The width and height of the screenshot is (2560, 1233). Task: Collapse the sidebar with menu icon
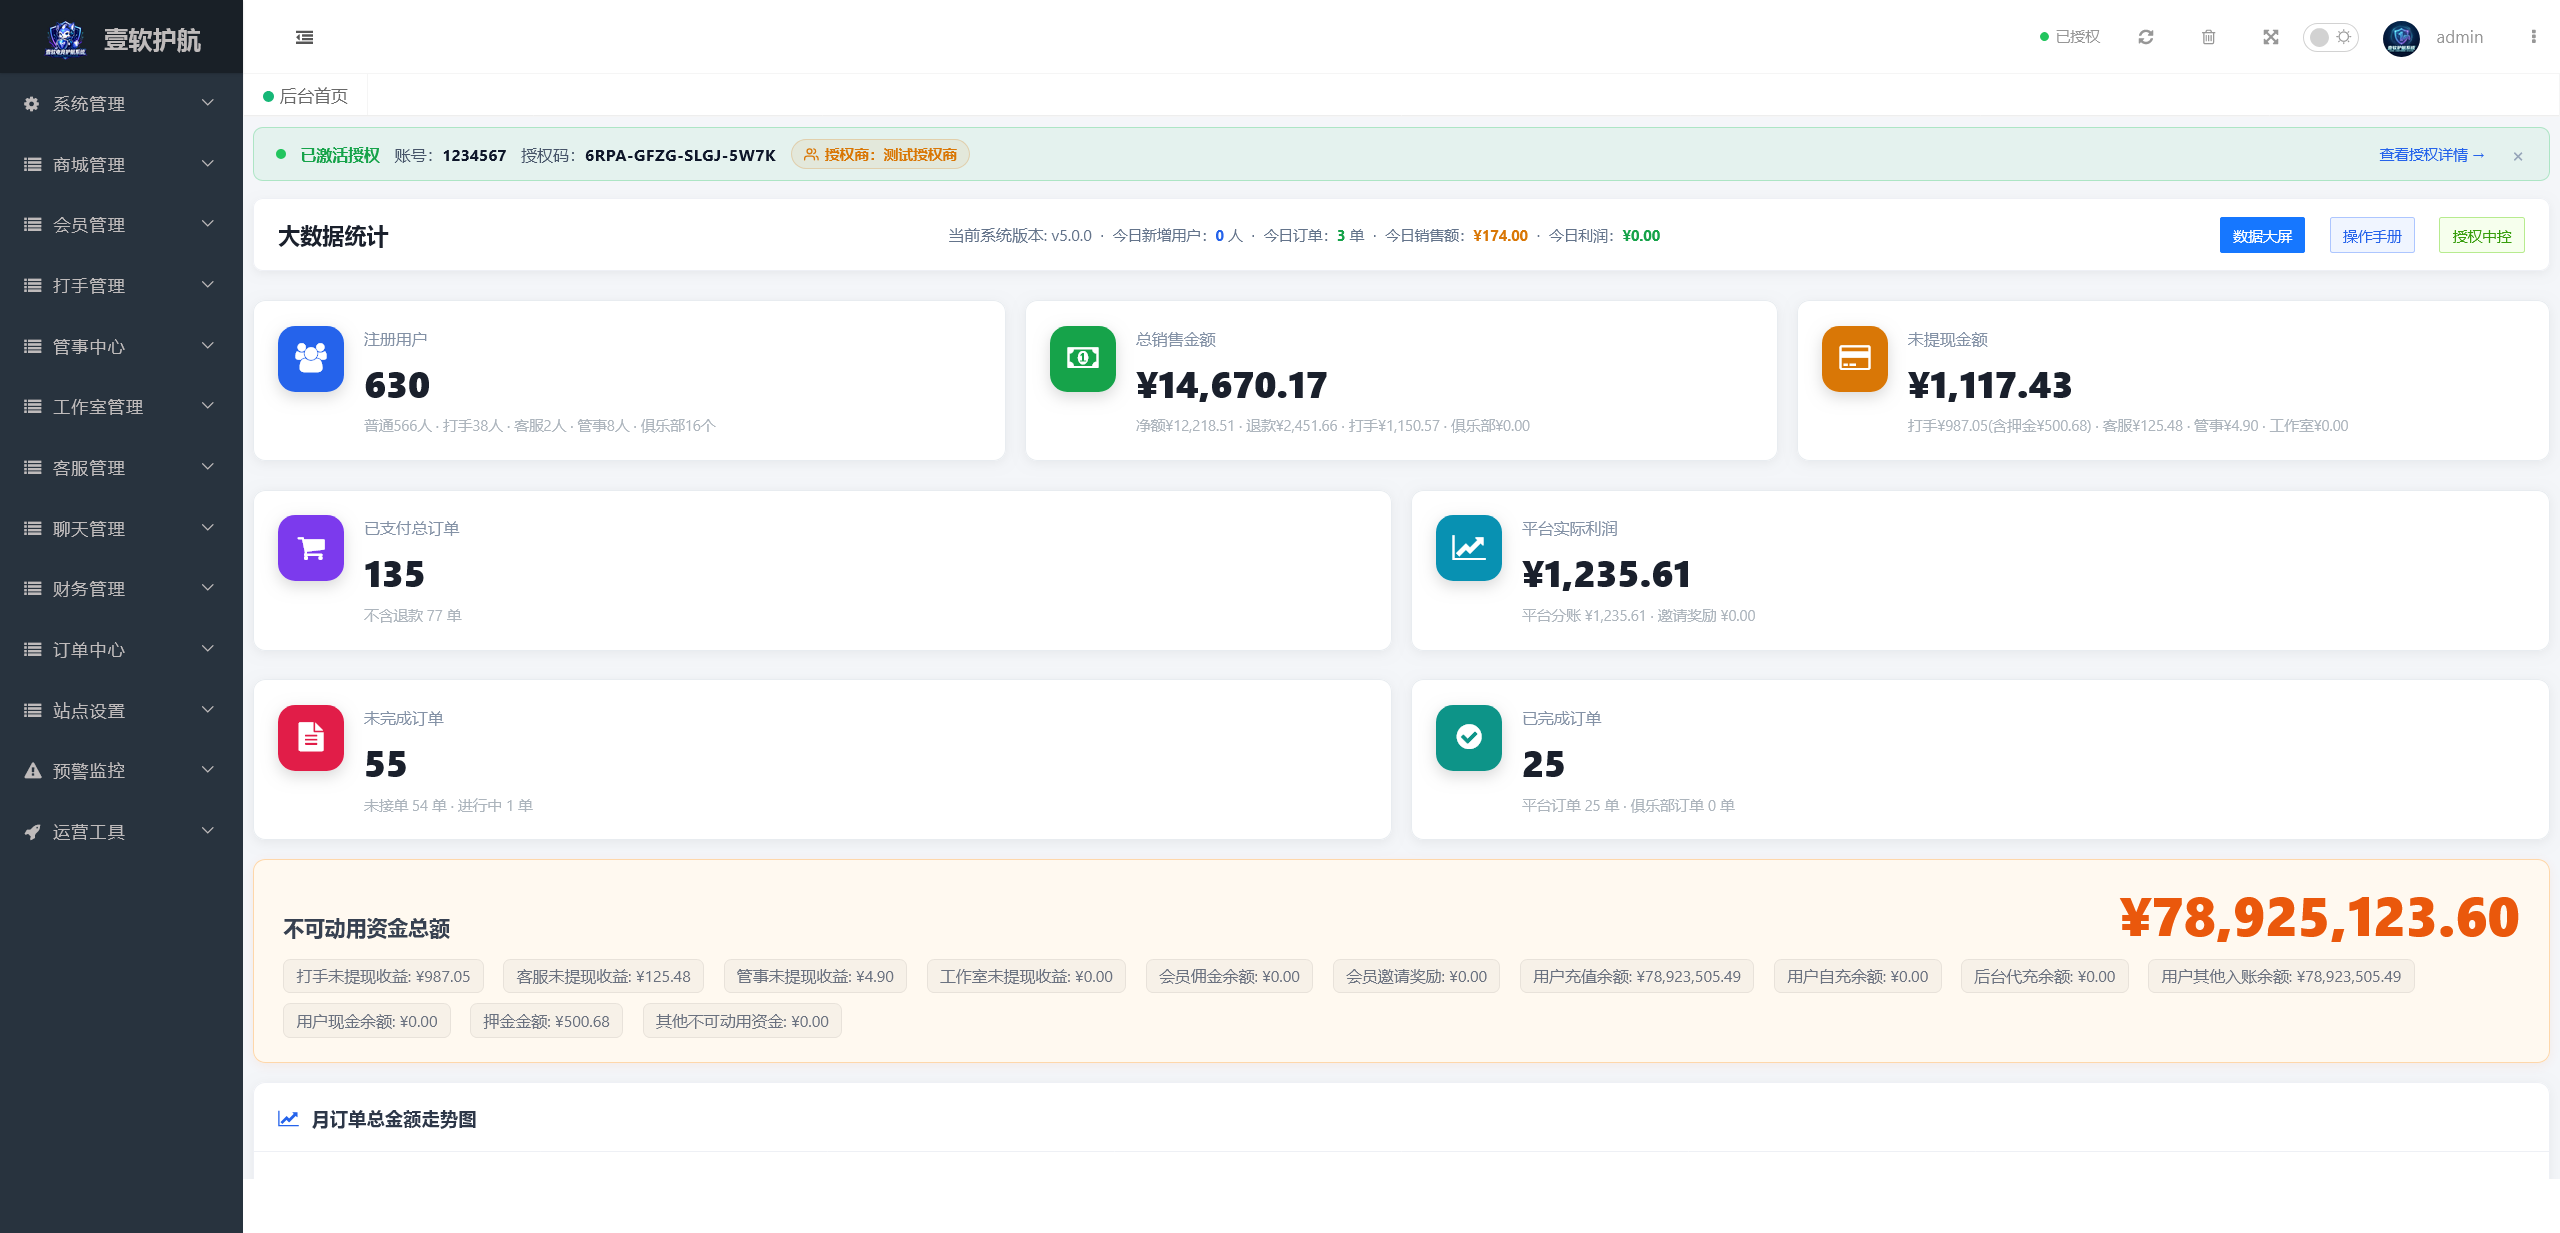point(305,37)
